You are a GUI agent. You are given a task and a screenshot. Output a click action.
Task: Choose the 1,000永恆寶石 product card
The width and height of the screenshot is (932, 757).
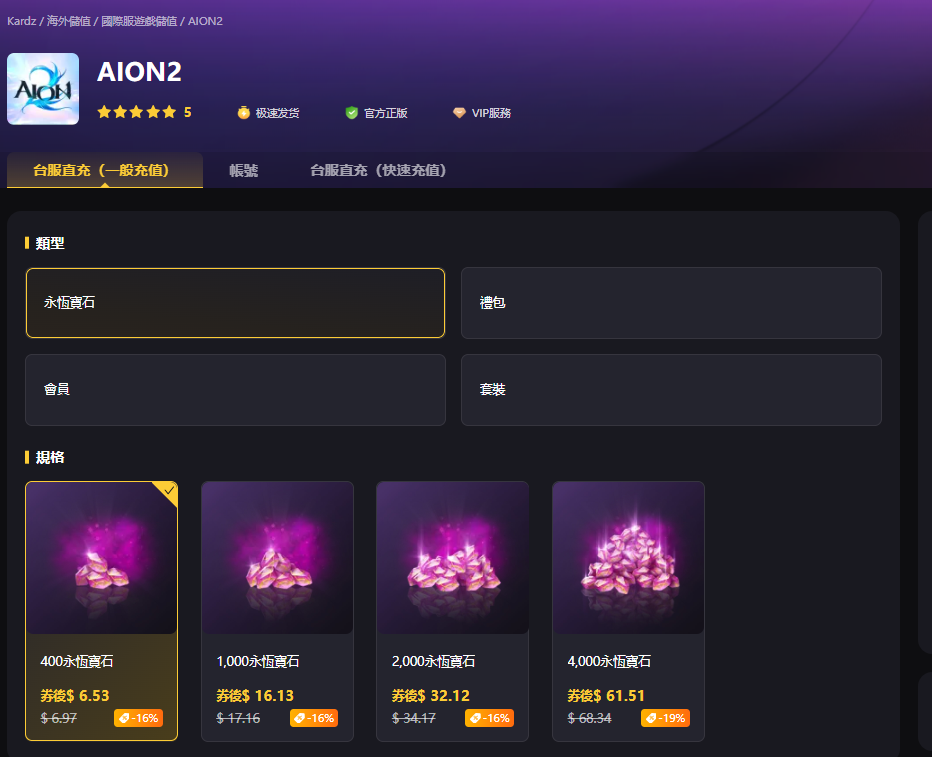coord(278,611)
